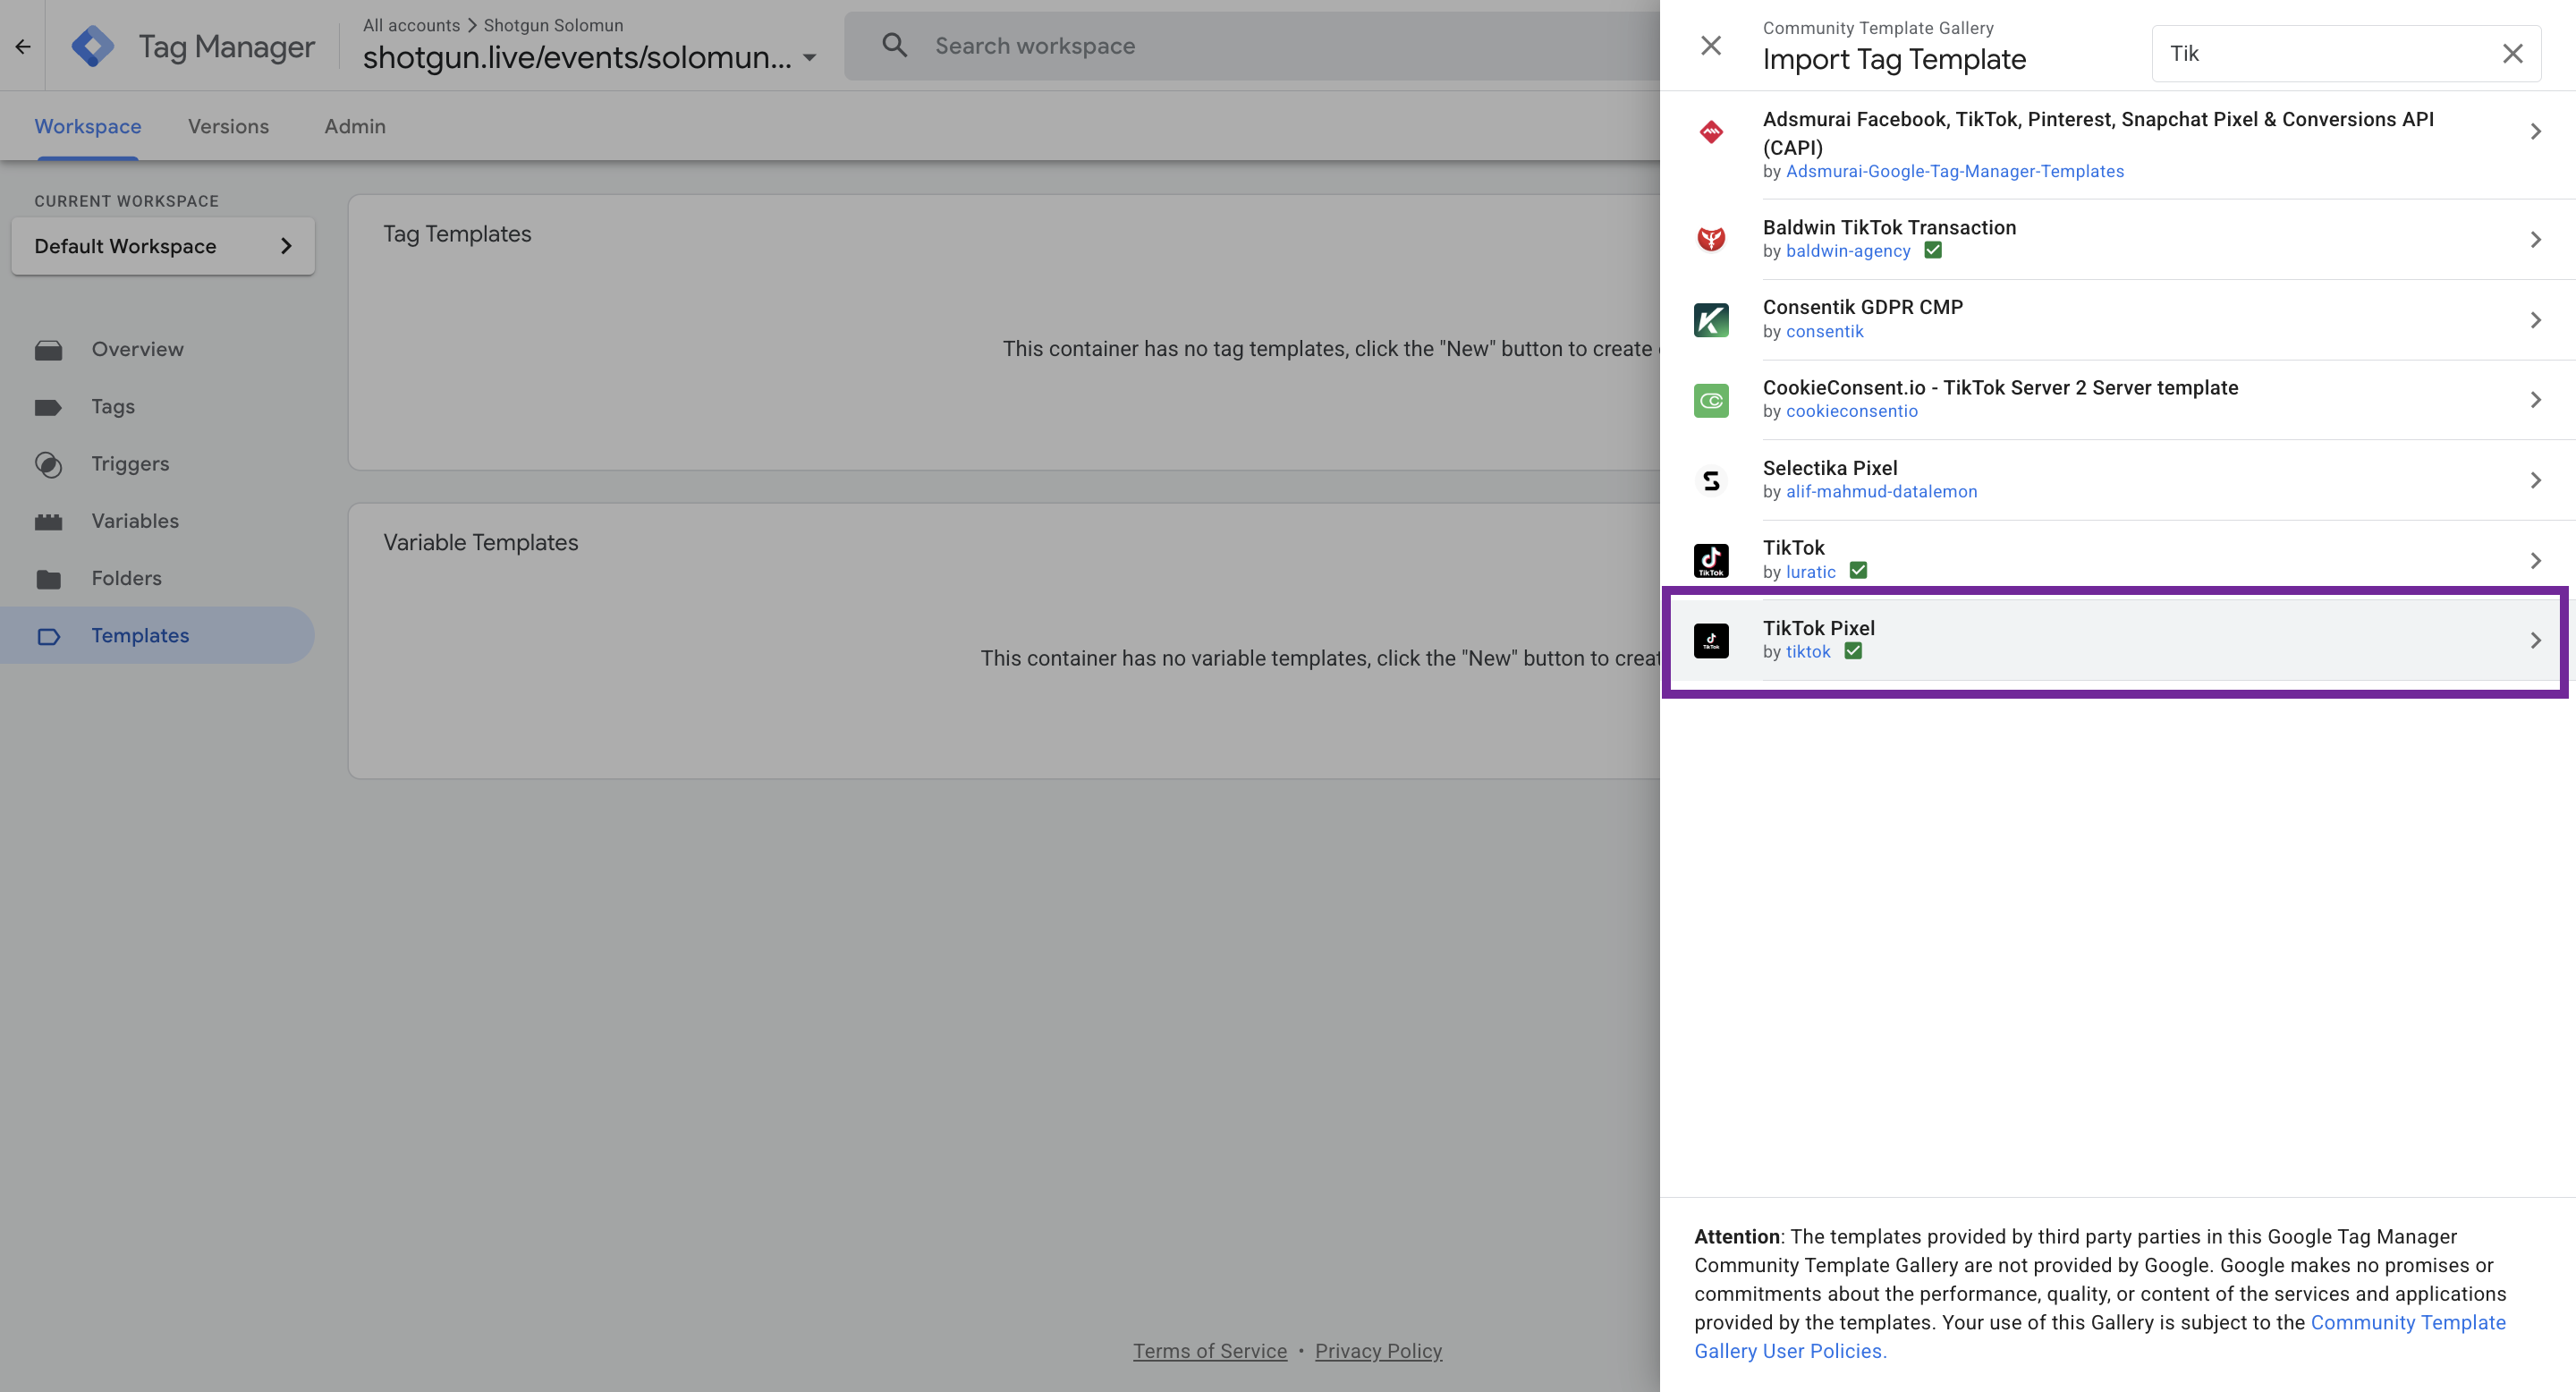Switch to the Versions tab
The height and width of the screenshot is (1392, 2576).
[x=228, y=126]
